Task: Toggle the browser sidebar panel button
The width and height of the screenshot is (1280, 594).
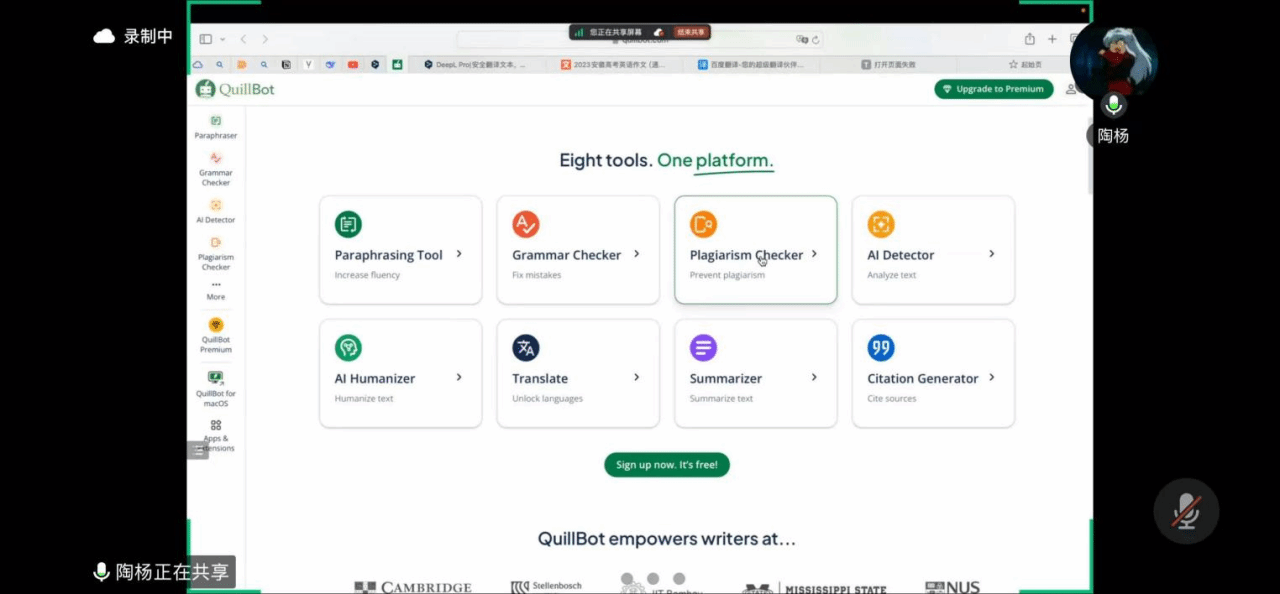Action: (205, 39)
